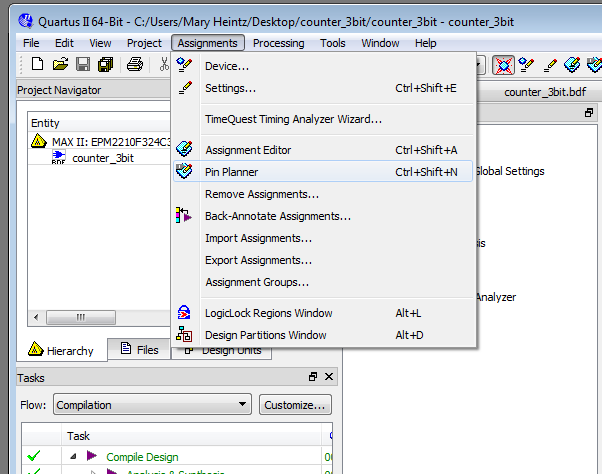The image size is (602, 474).
Task: Open Design Partitions Window entry
Action: point(323,335)
